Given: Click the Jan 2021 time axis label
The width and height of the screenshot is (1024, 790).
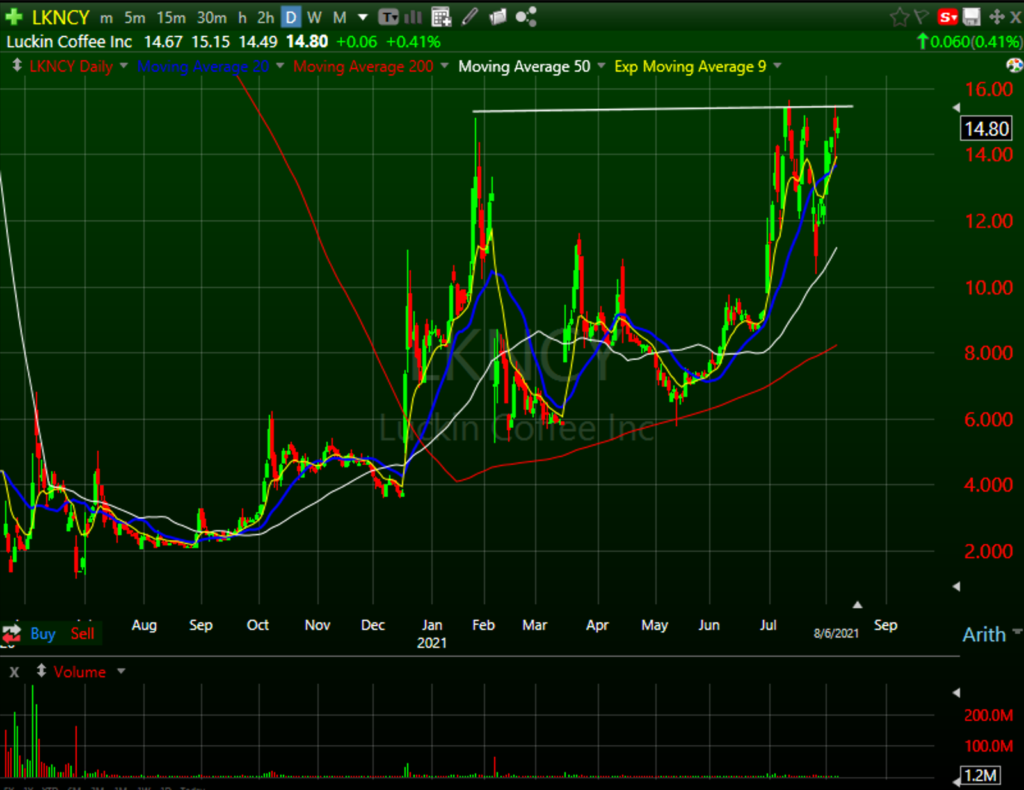Looking at the screenshot, I should coord(432,633).
